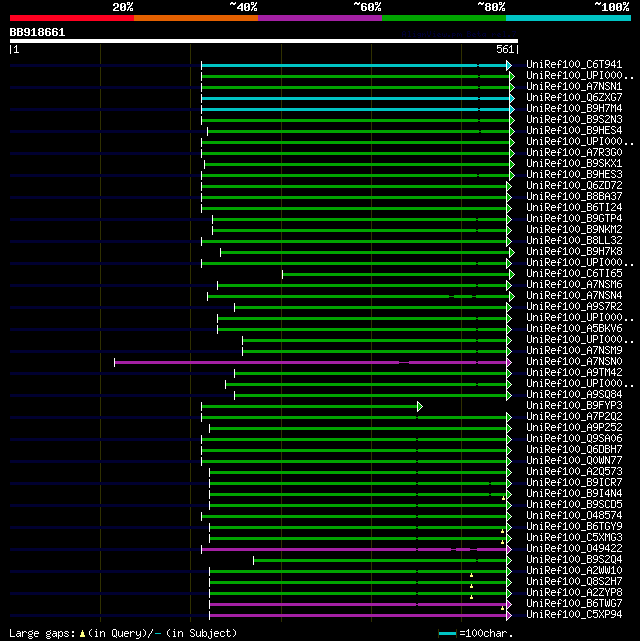The image size is (640, 641).
Task: Select the UniRef100_A9S7R2 label
Action: 574,307
